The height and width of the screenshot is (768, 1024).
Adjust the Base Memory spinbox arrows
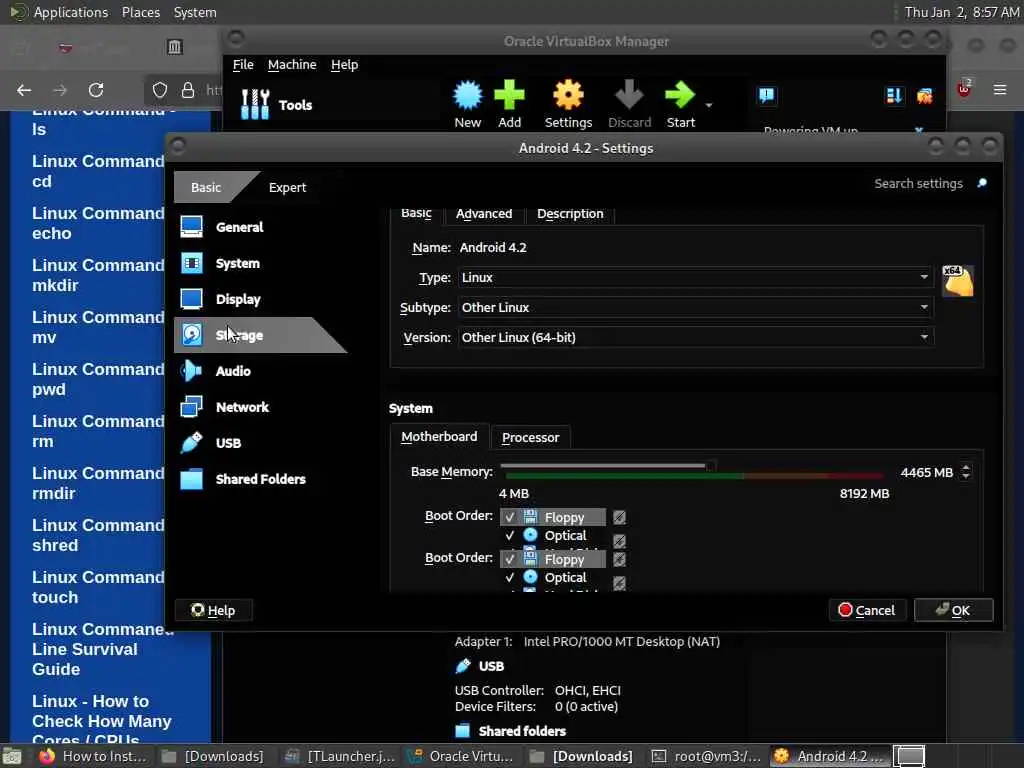966,472
